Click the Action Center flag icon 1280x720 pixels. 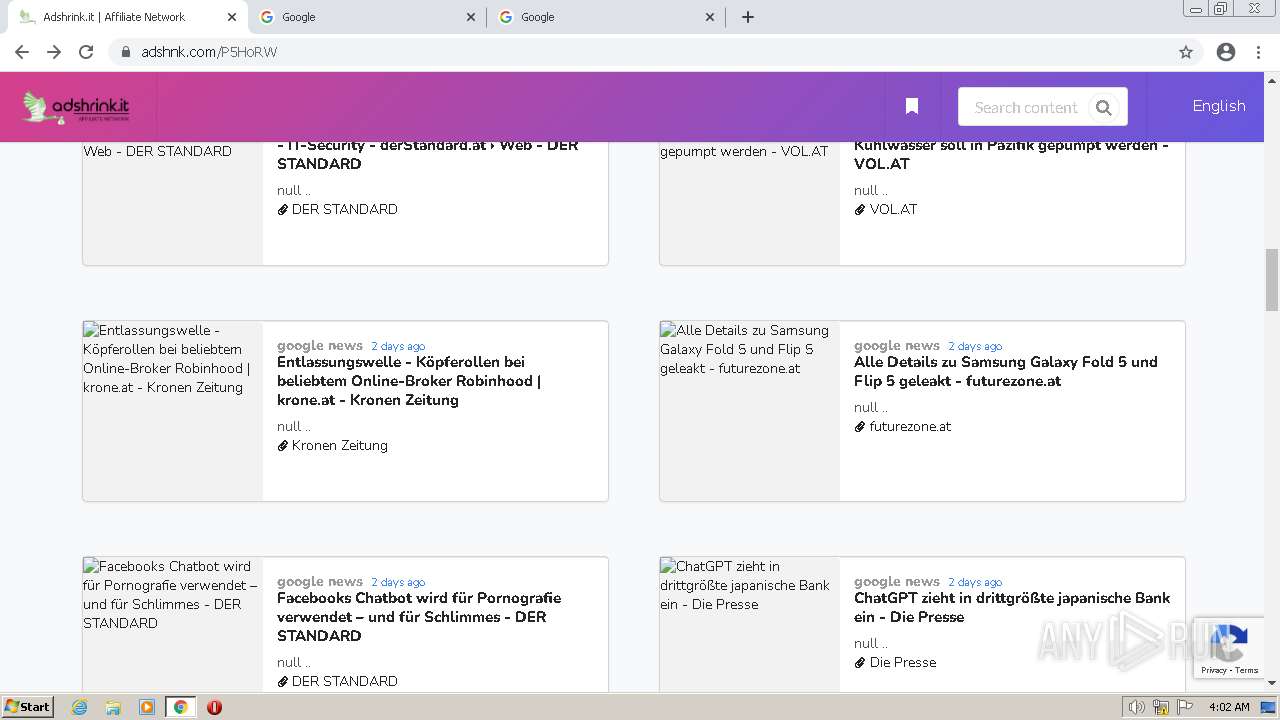click(x=1185, y=707)
